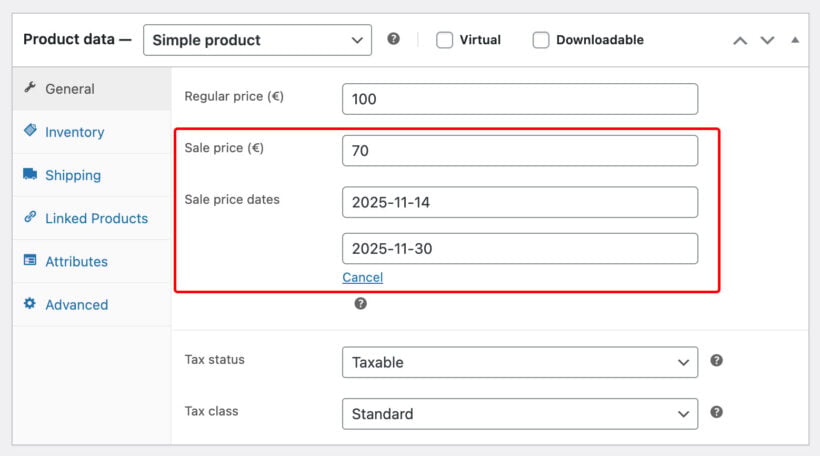Click the sale end date 2025-11-30 field

tap(520, 248)
